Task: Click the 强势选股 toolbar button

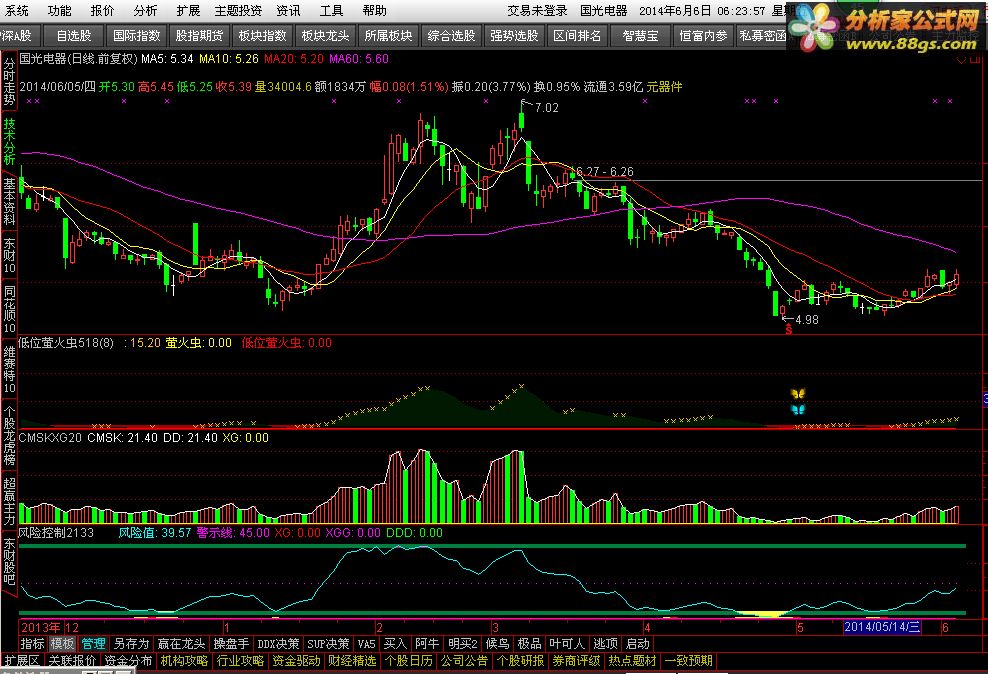Action: point(515,36)
